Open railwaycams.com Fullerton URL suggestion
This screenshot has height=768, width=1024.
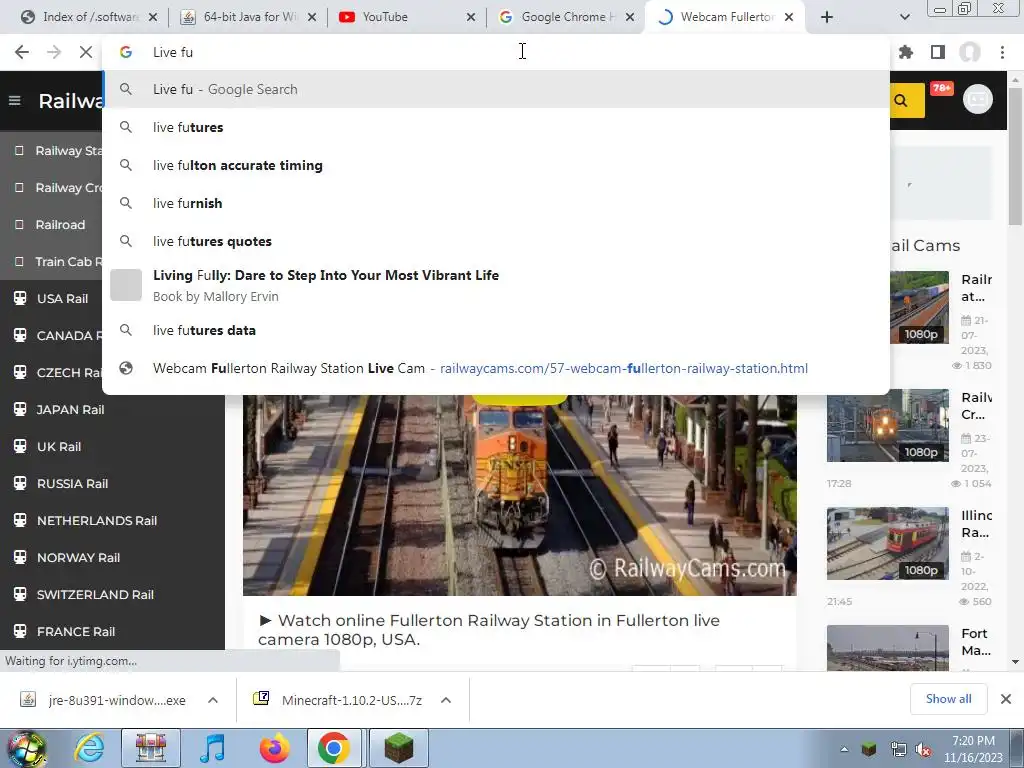496,368
